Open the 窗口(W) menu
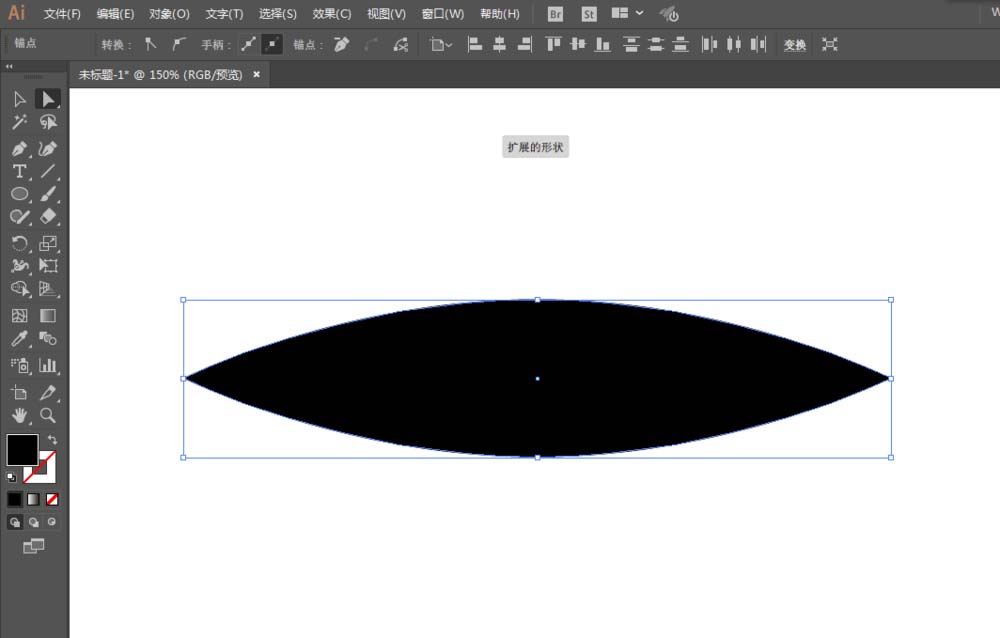The image size is (1000, 638). (442, 14)
